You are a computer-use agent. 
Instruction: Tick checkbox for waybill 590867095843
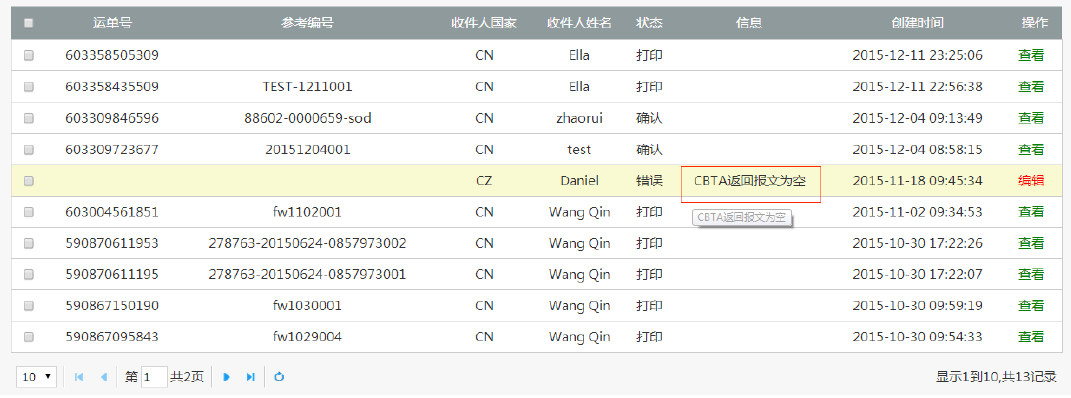29,337
